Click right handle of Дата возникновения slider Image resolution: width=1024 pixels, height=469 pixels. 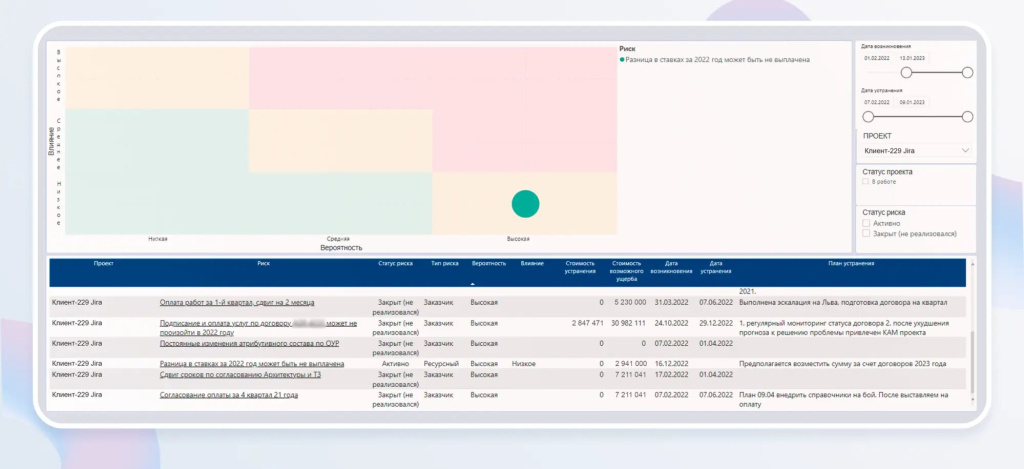click(967, 73)
